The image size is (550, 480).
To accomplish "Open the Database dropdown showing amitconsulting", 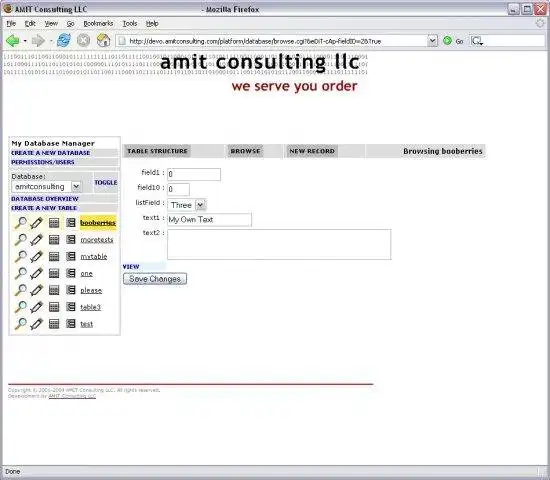I will 47,186.
